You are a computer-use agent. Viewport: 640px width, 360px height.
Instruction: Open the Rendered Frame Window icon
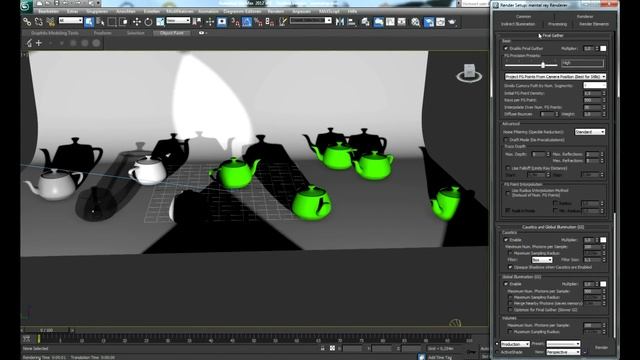pyautogui.click(x=440, y=22)
